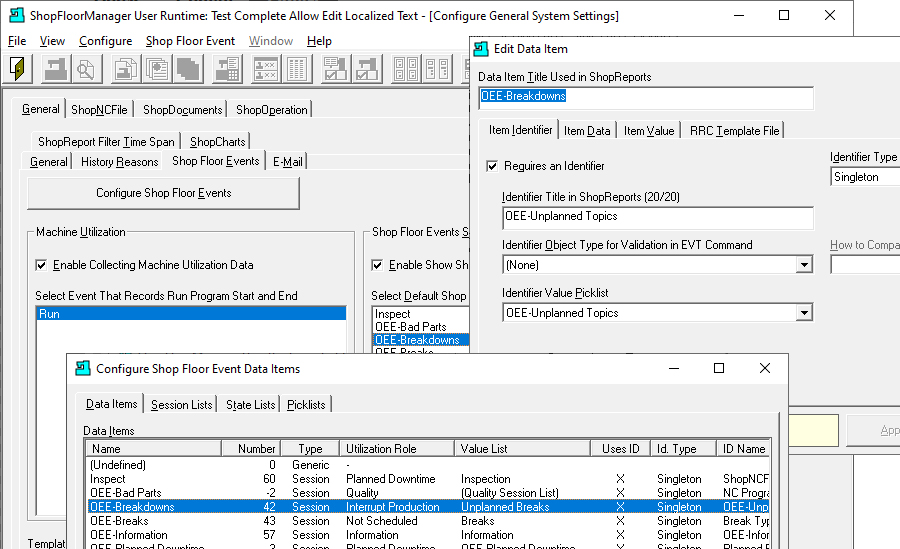The height and width of the screenshot is (549, 900).
Task: Click the Data Item Title input field
Action: [646, 98]
